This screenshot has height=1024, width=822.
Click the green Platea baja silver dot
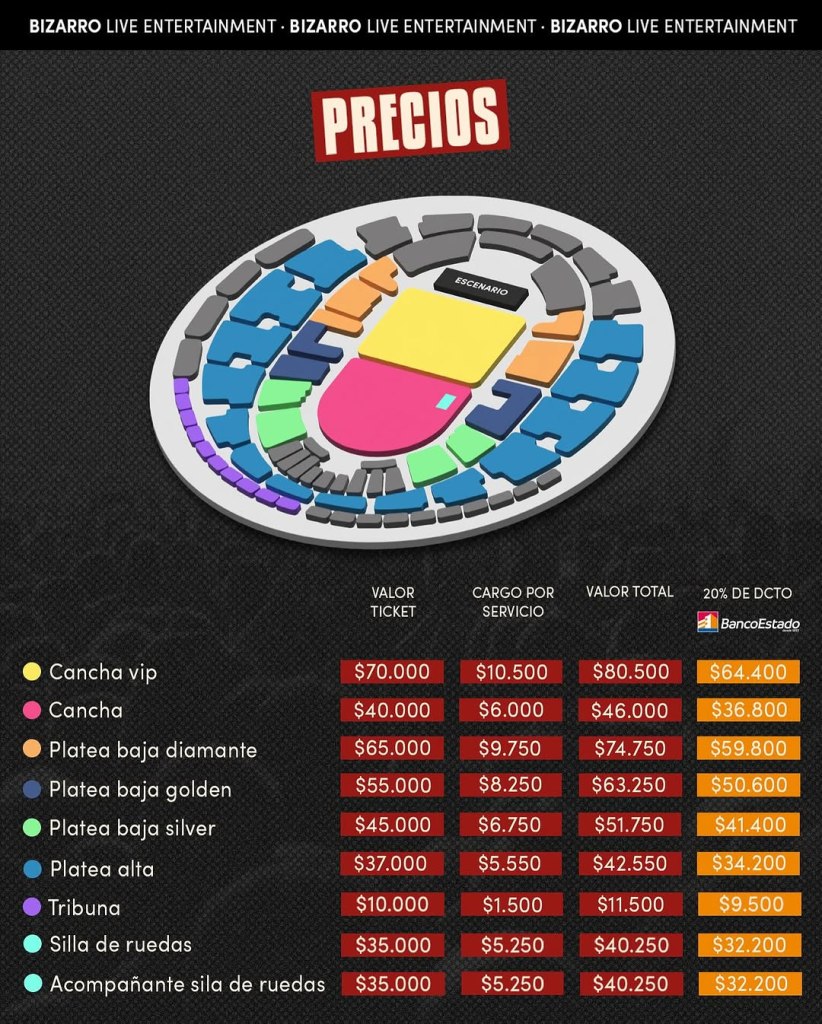click(32, 828)
